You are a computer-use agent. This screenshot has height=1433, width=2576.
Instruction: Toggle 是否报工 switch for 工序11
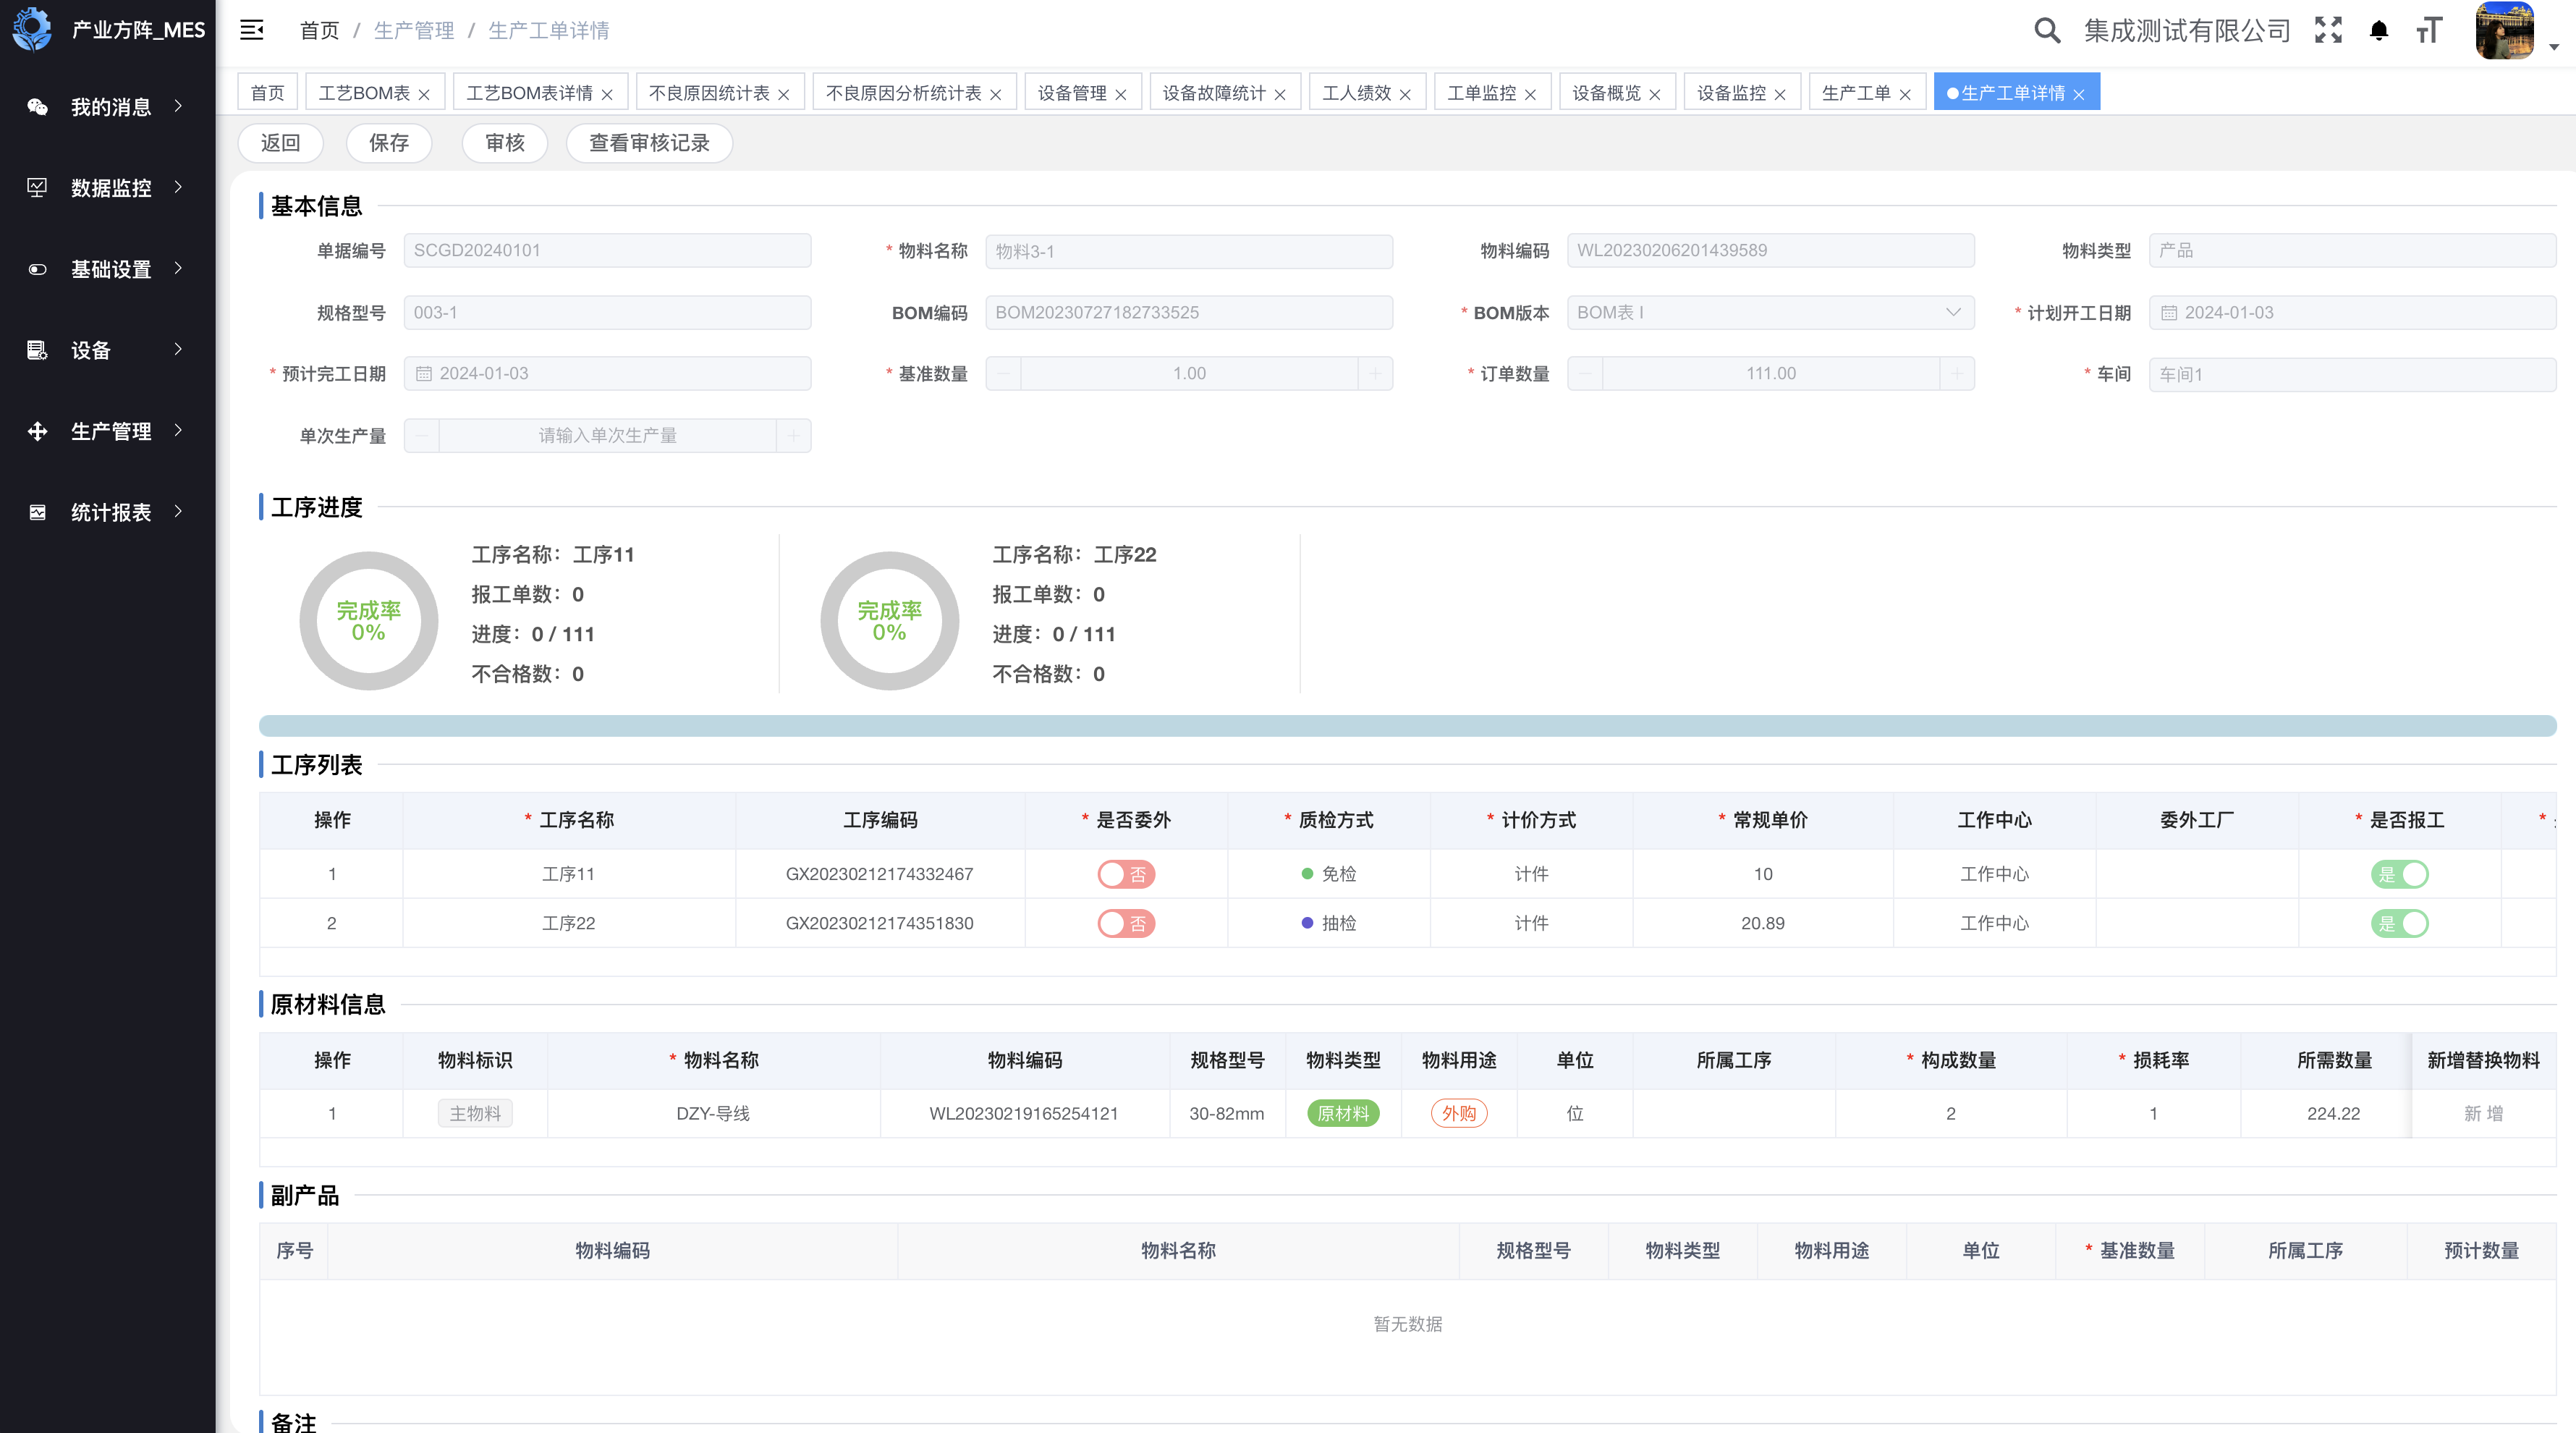point(2399,874)
